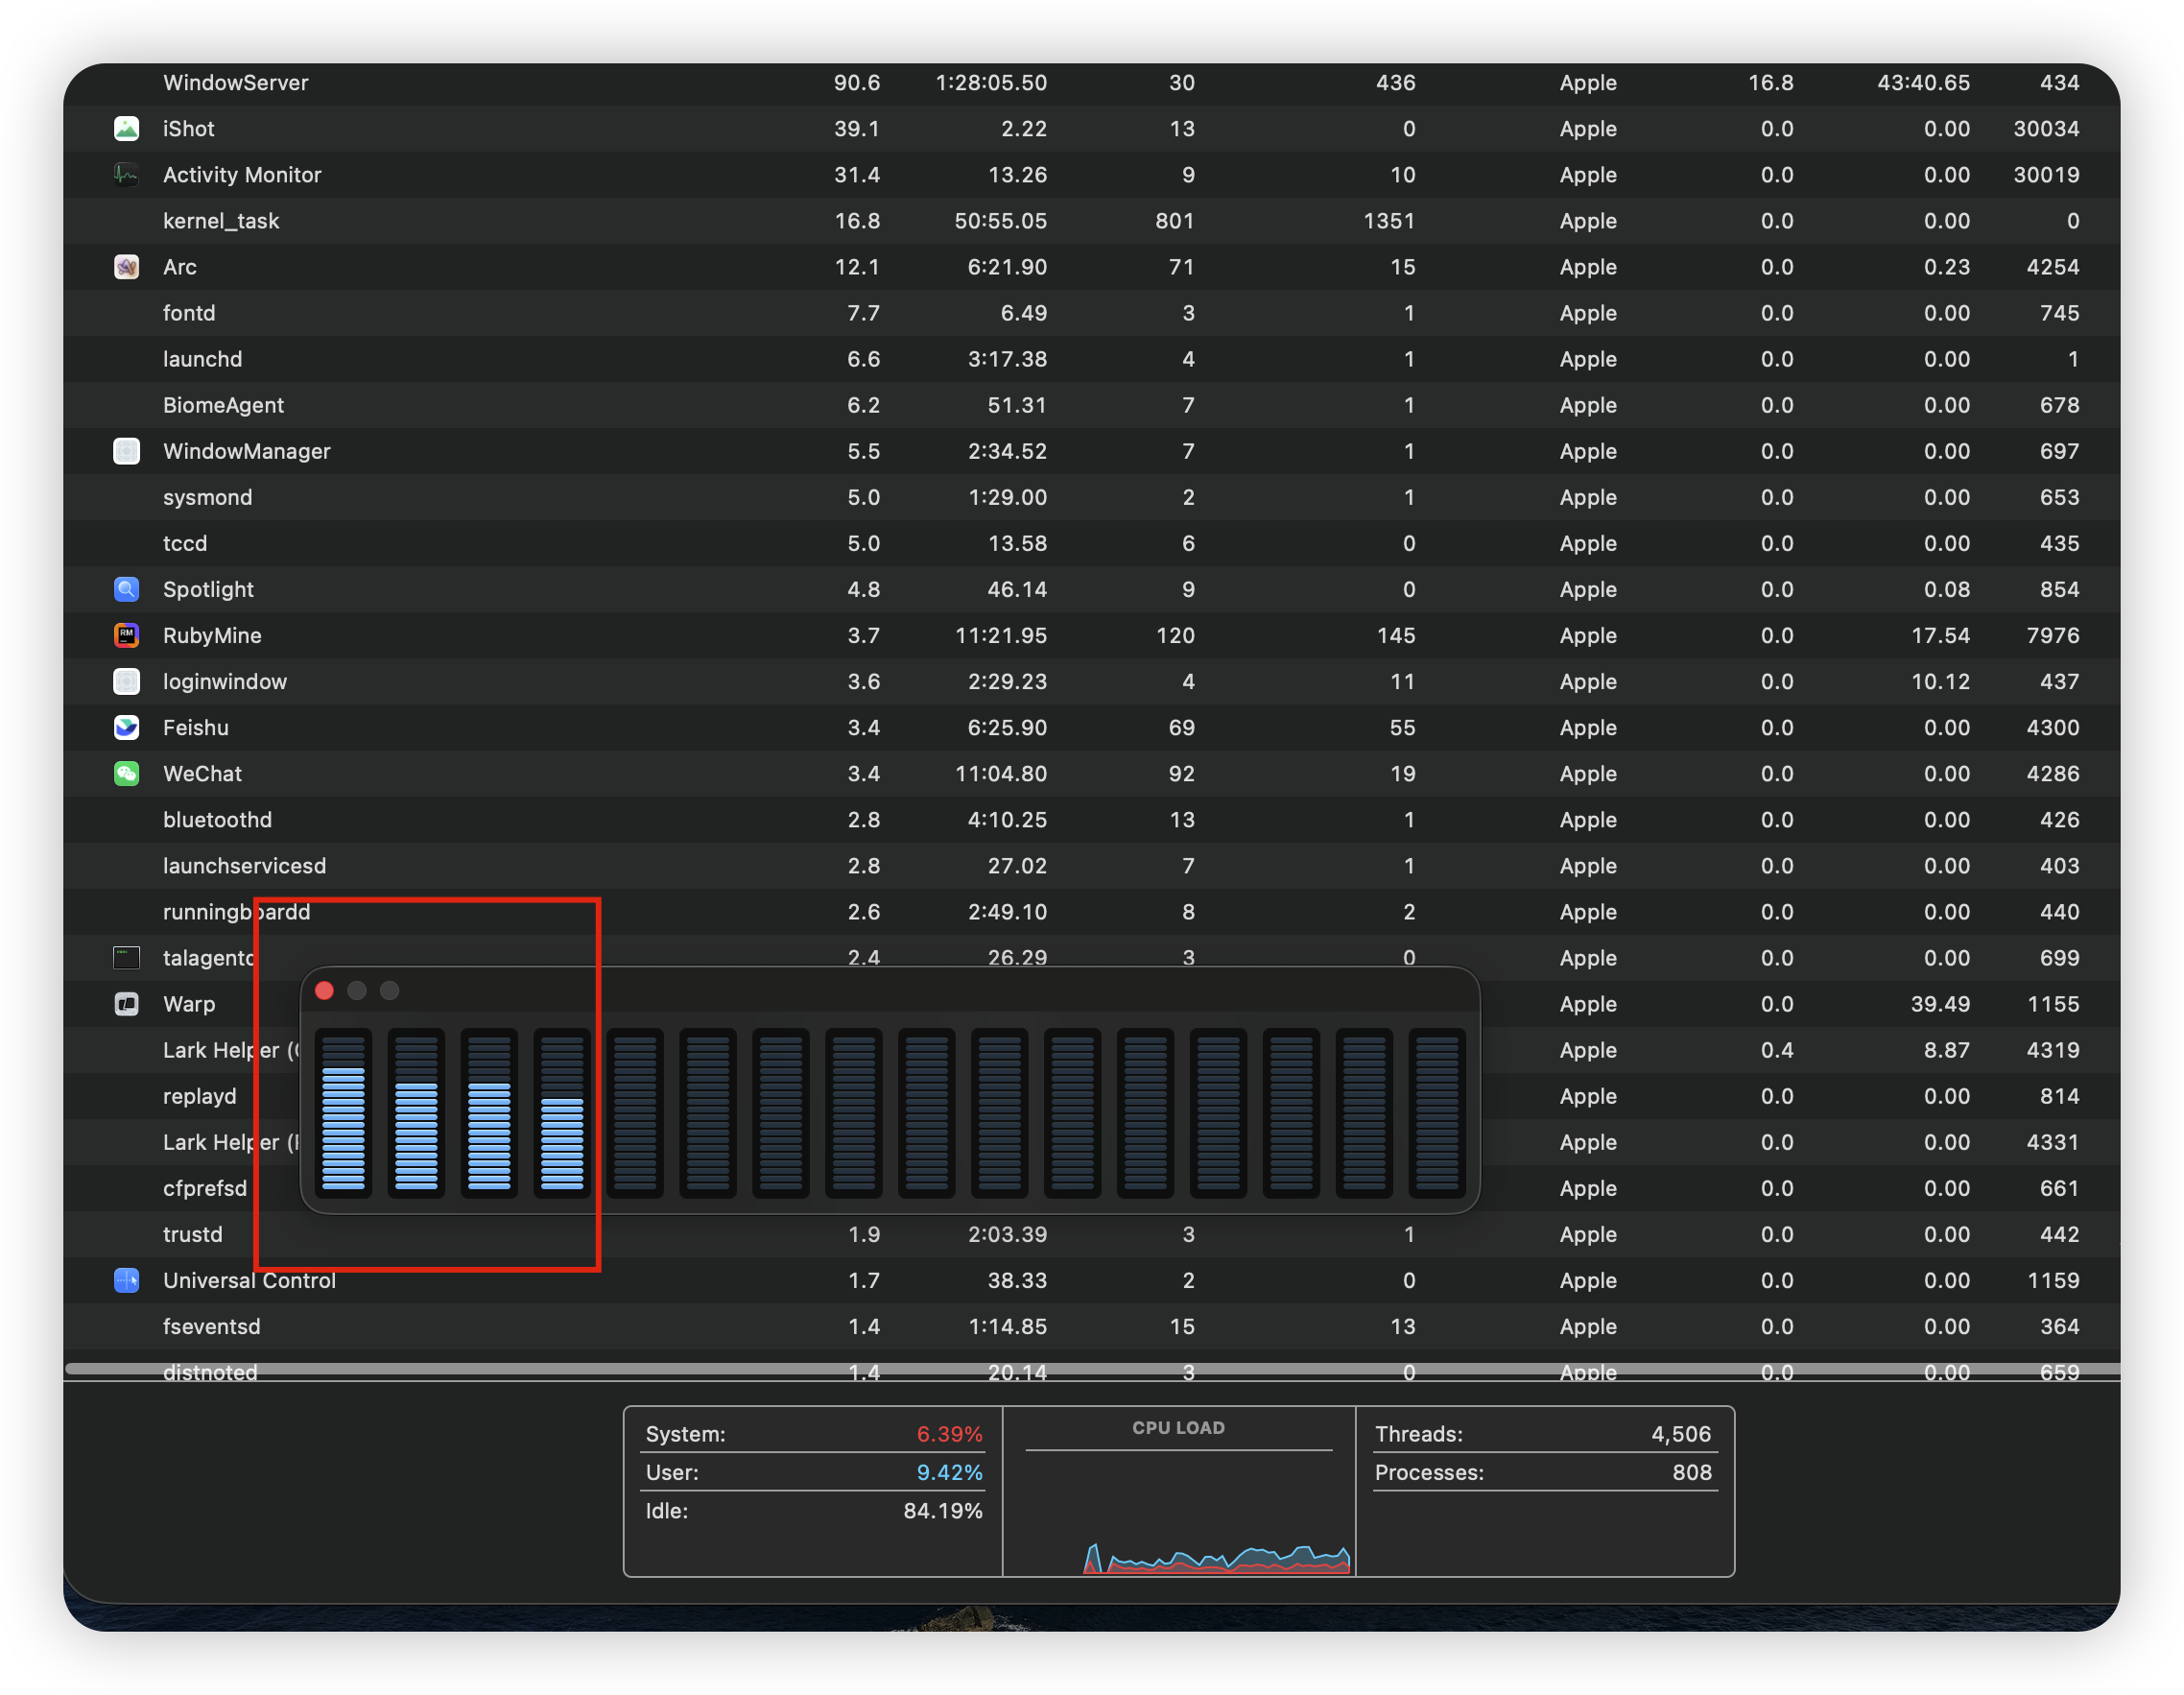This screenshot has width=2184, height=1695.
Task: Click the Universal Control icon
Action: [x=126, y=1280]
